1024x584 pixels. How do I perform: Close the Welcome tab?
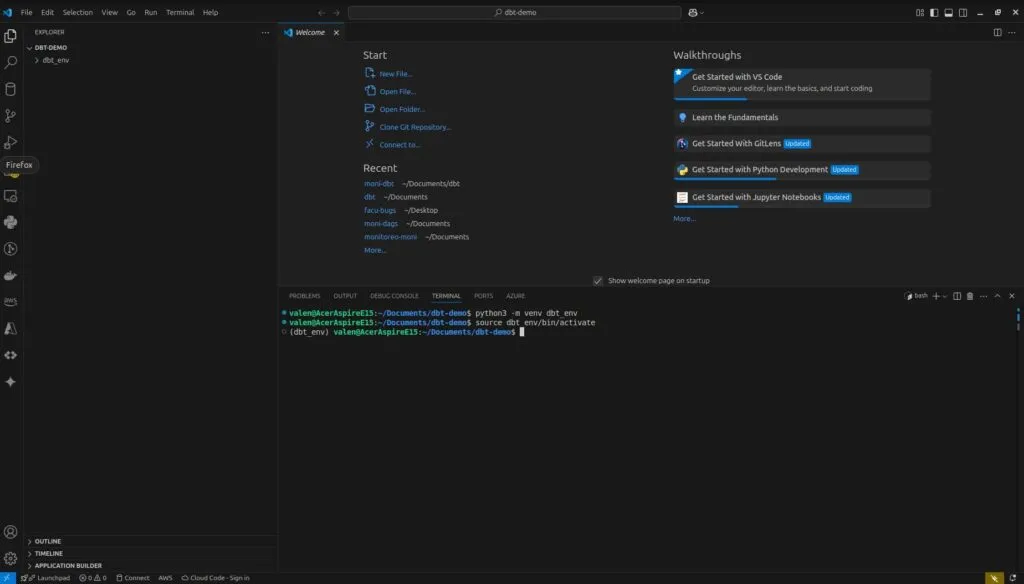coord(336,33)
